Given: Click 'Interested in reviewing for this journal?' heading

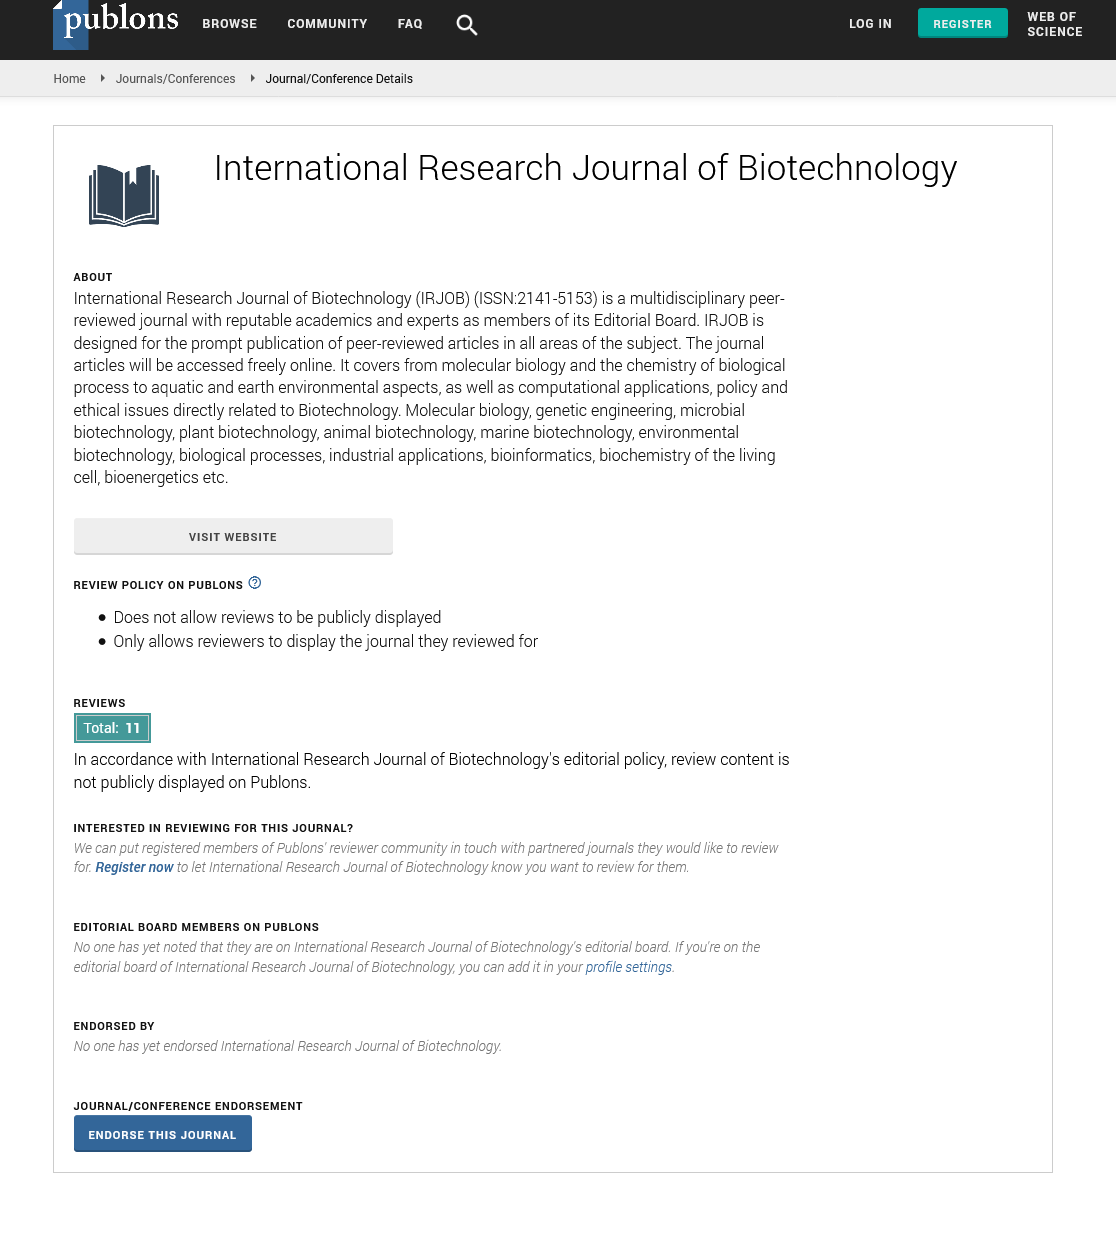Looking at the screenshot, I should [x=213, y=828].
